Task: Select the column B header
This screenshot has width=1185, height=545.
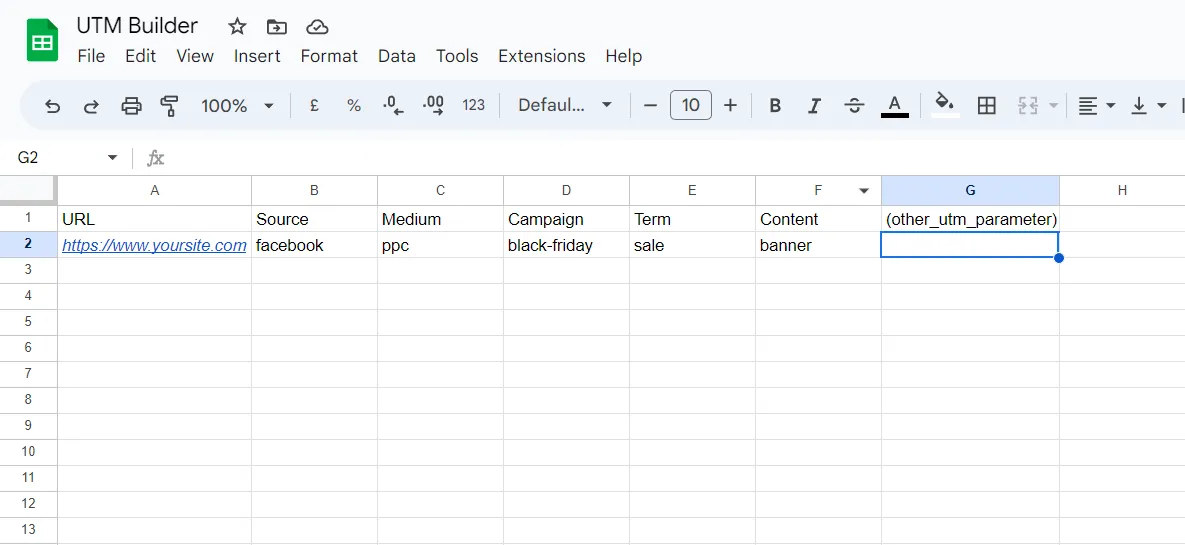Action: (x=314, y=190)
